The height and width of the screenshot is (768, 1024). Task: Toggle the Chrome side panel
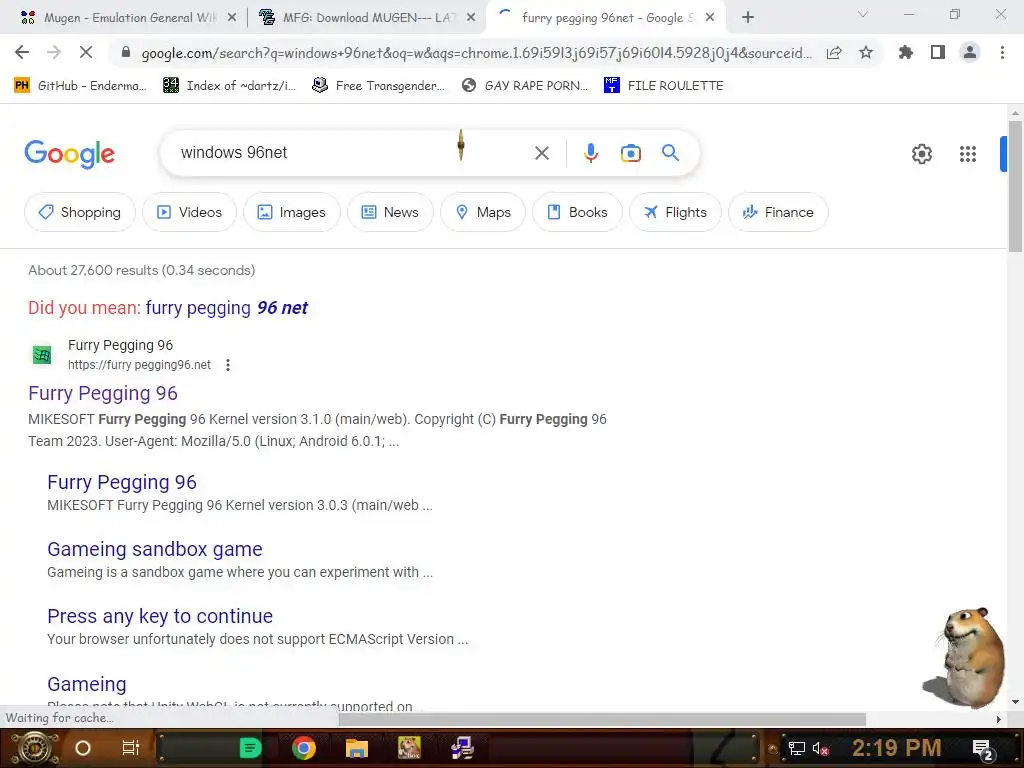point(938,52)
